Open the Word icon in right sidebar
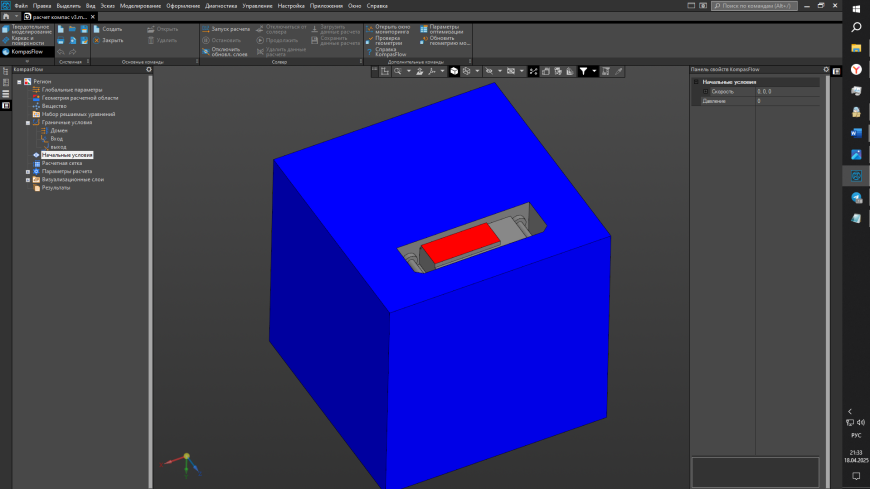This screenshot has width=870, height=489. [x=856, y=133]
